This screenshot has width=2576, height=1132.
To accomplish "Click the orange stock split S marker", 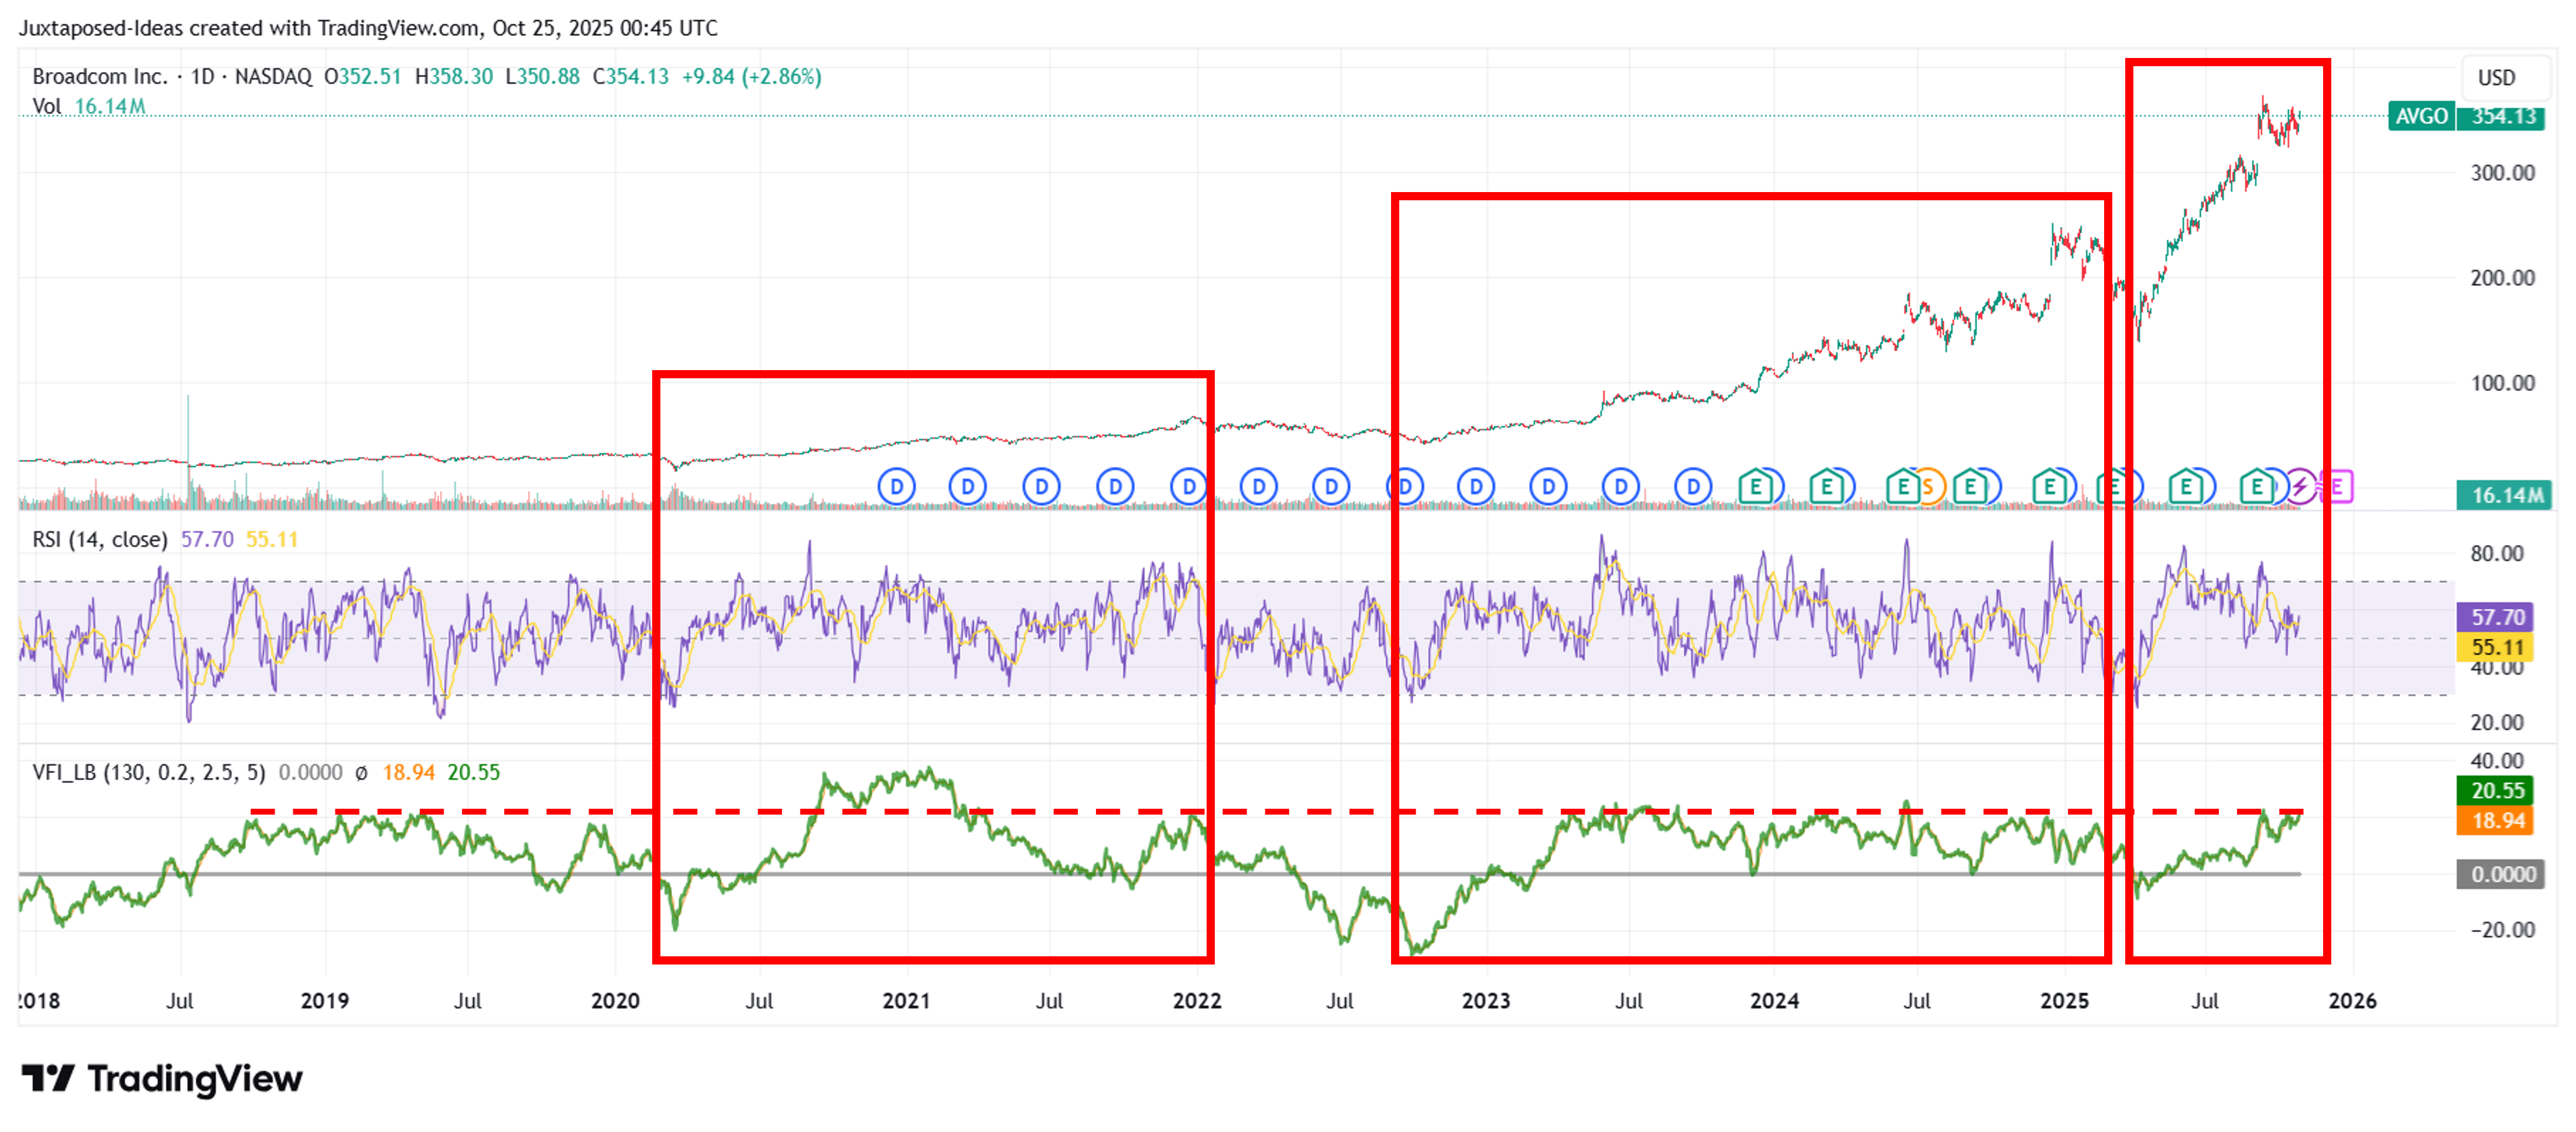I will click(x=1929, y=487).
